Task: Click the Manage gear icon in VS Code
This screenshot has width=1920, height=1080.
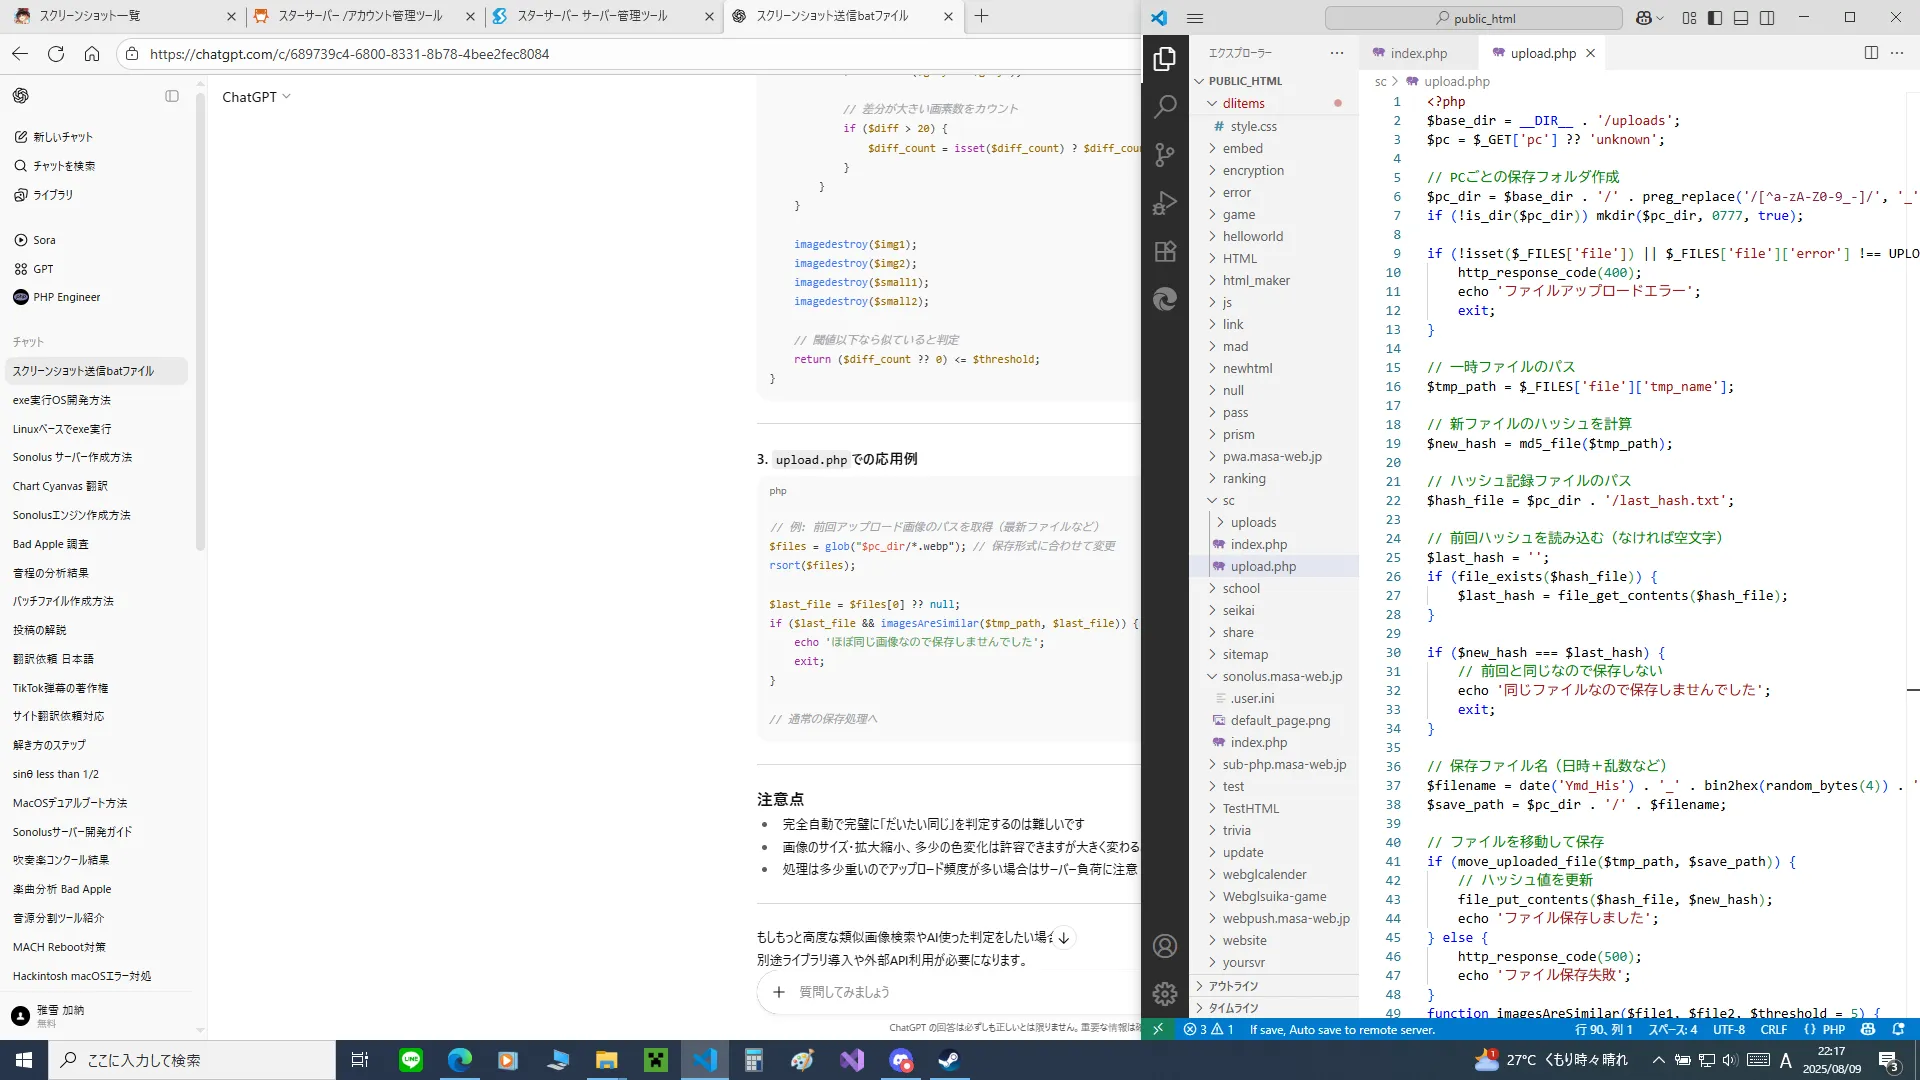Action: pos(1165,993)
